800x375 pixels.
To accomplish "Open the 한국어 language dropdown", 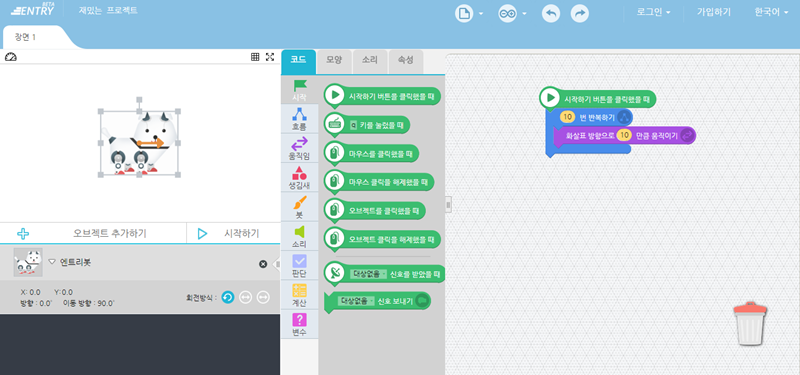I will [774, 12].
